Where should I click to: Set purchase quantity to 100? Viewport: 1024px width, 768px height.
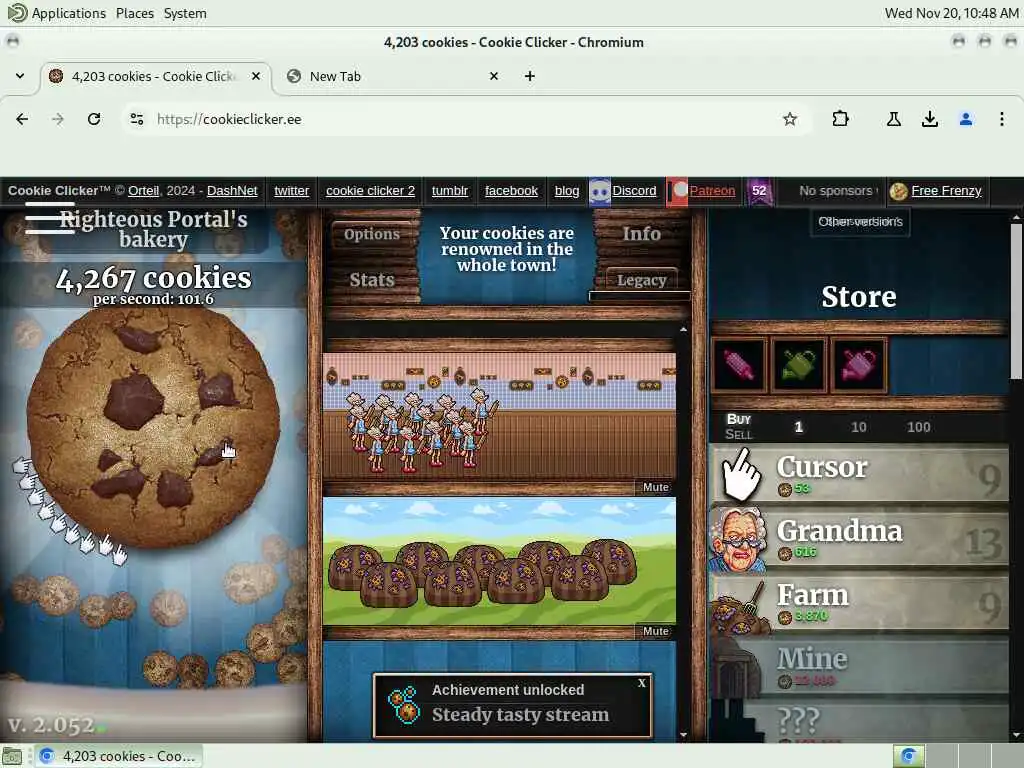click(x=918, y=427)
